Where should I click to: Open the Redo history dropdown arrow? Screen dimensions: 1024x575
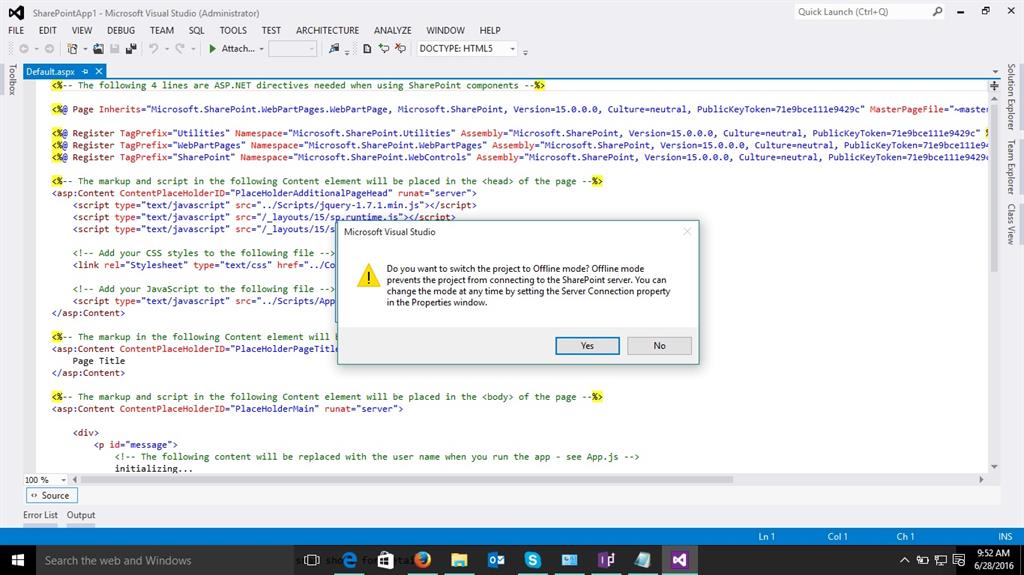tap(193, 49)
